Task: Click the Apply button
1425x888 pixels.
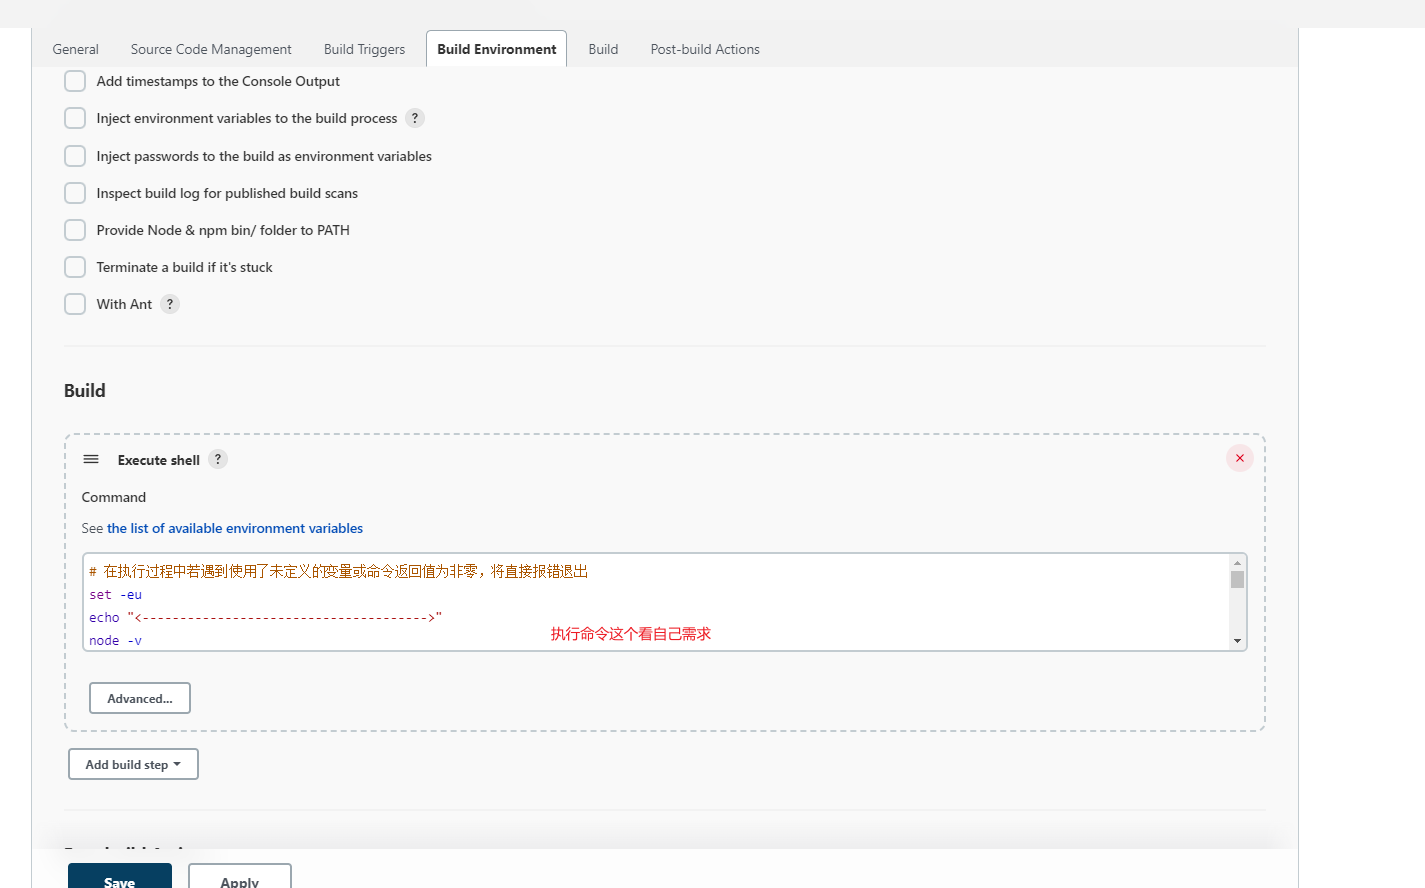Action: coord(240,877)
